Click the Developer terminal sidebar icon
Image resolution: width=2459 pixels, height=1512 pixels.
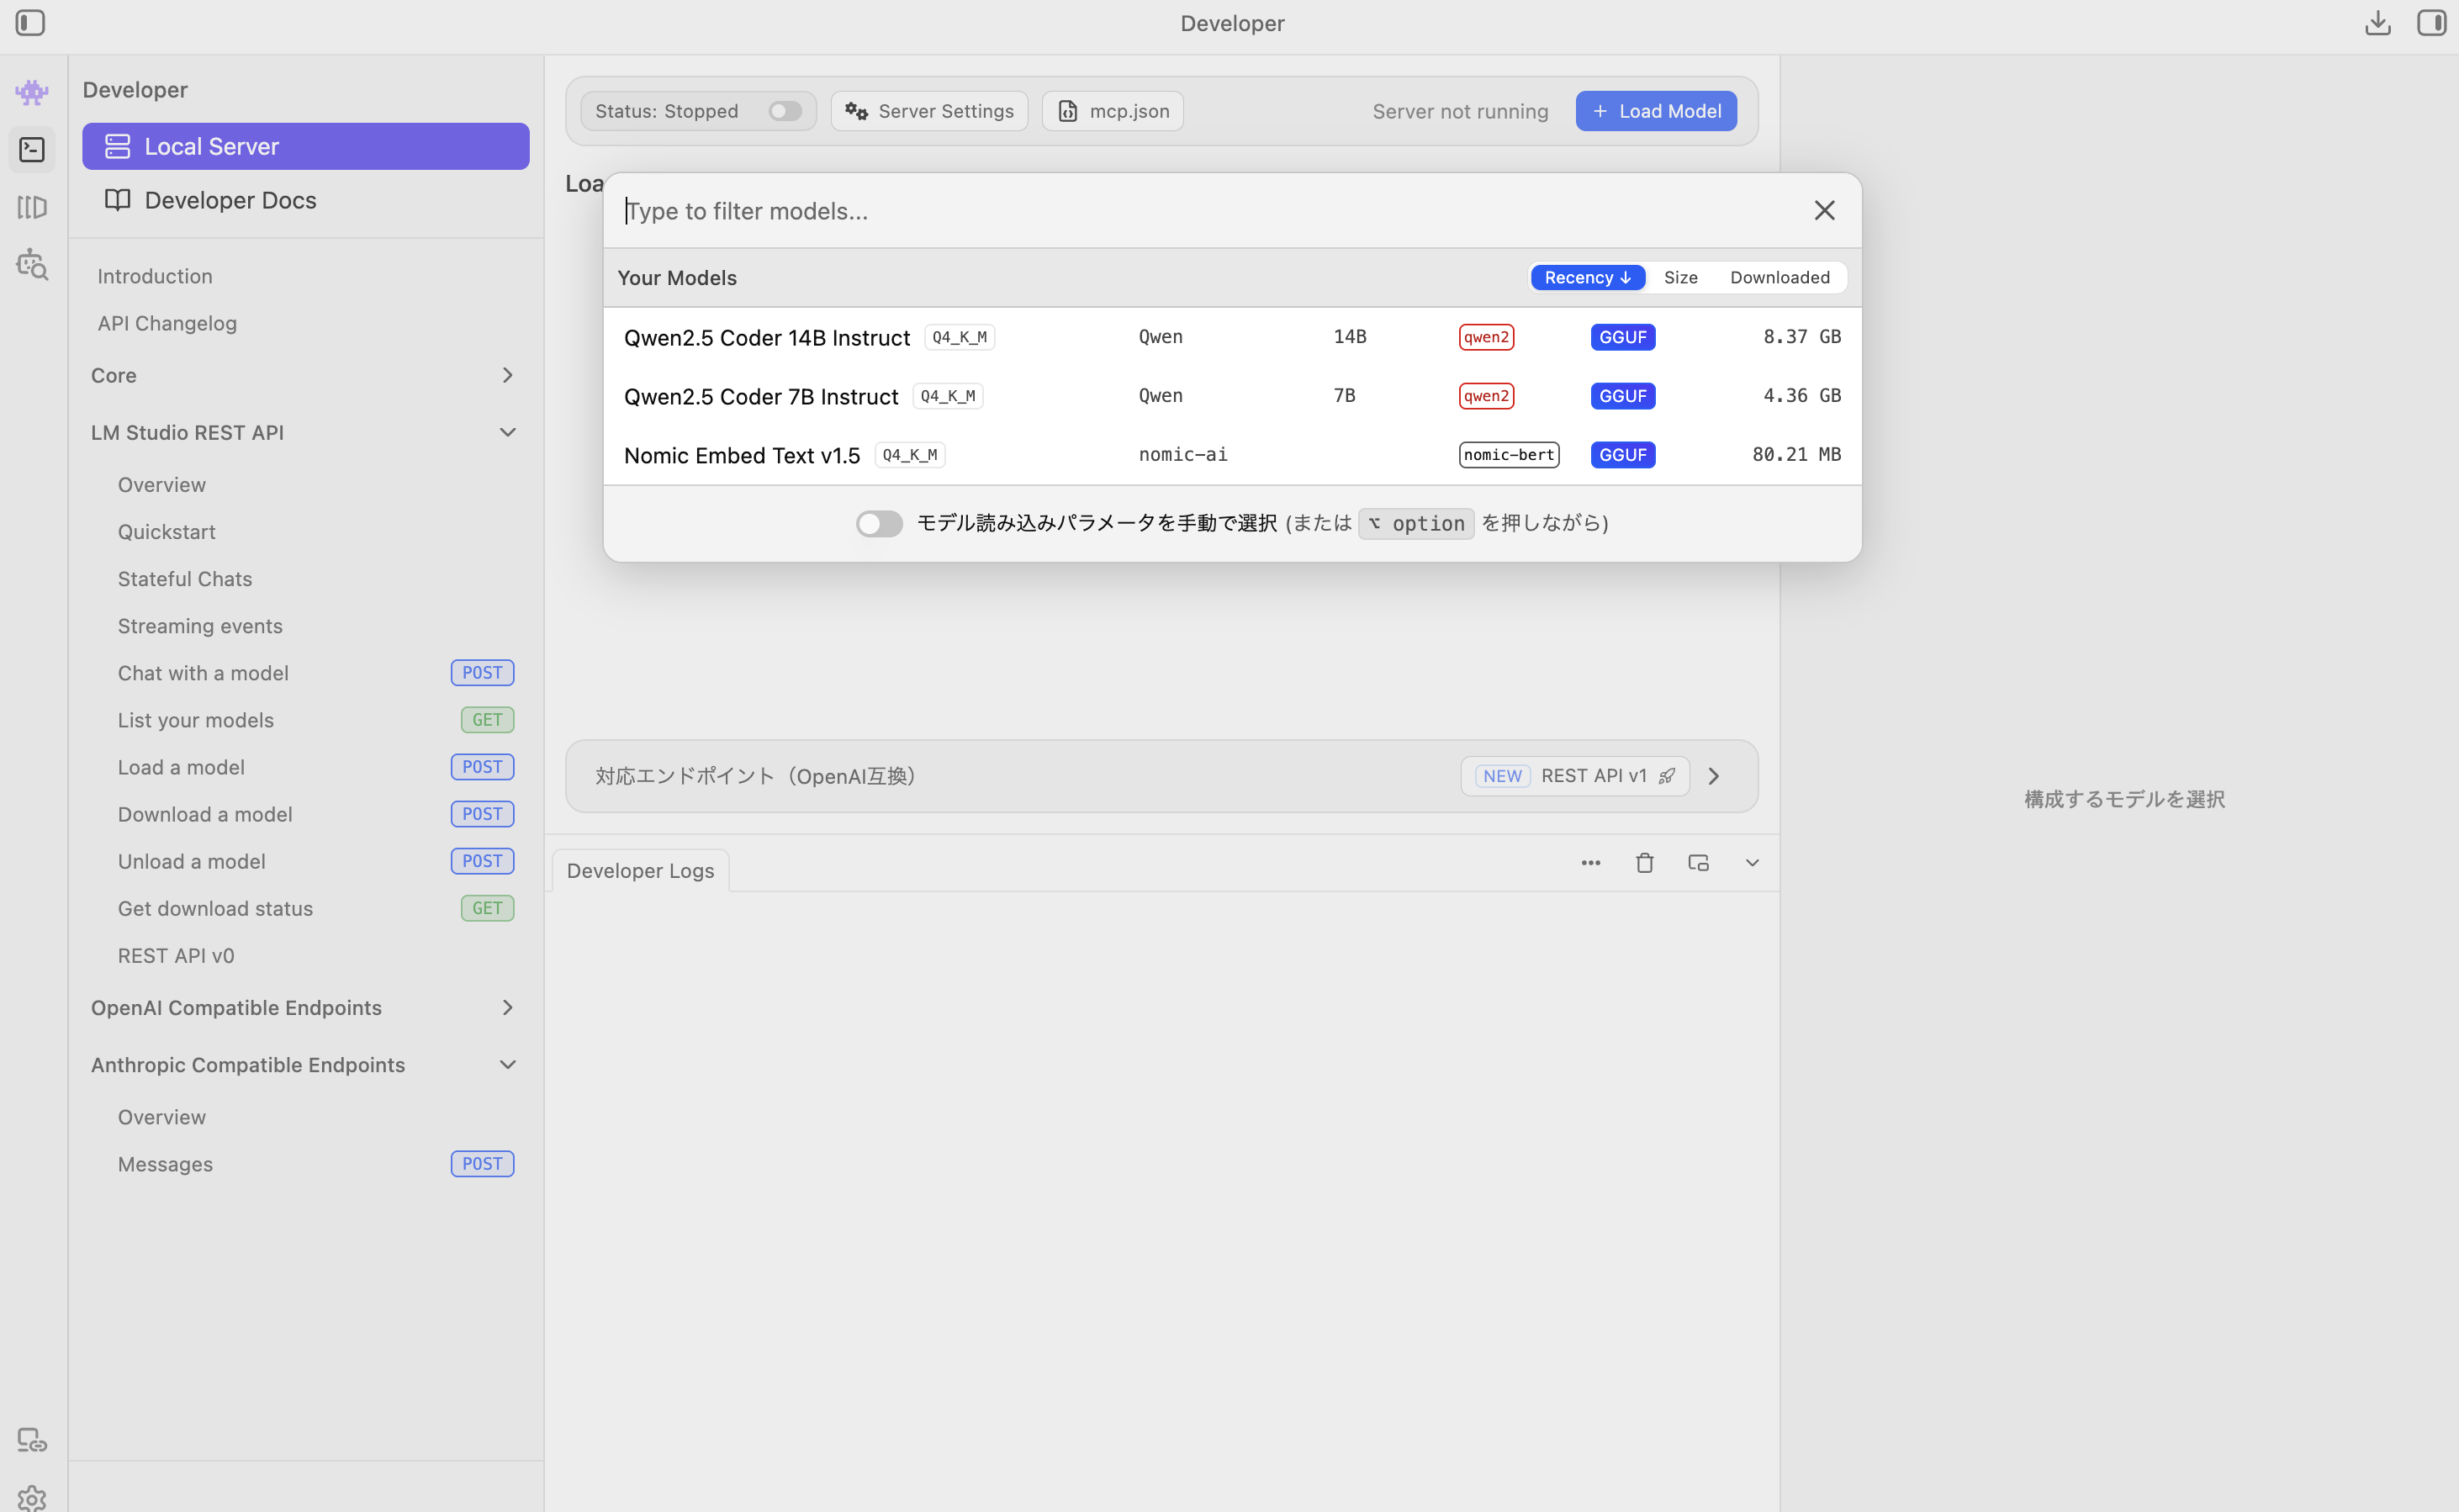pyautogui.click(x=32, y=150)
